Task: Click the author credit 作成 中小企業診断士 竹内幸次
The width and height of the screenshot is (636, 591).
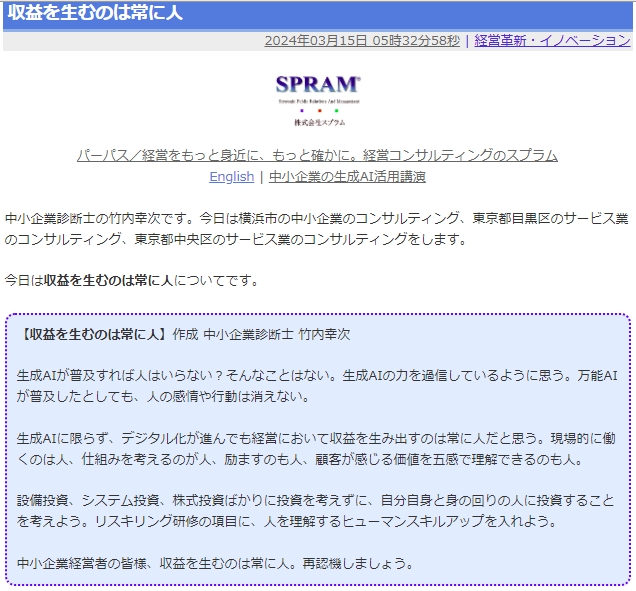Action: pos(261,334)
